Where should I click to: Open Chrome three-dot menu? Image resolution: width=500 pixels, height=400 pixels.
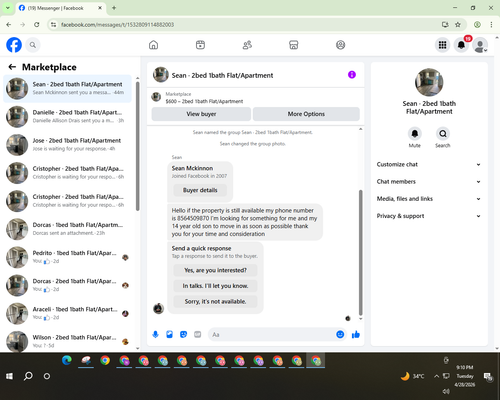[491, 25]
